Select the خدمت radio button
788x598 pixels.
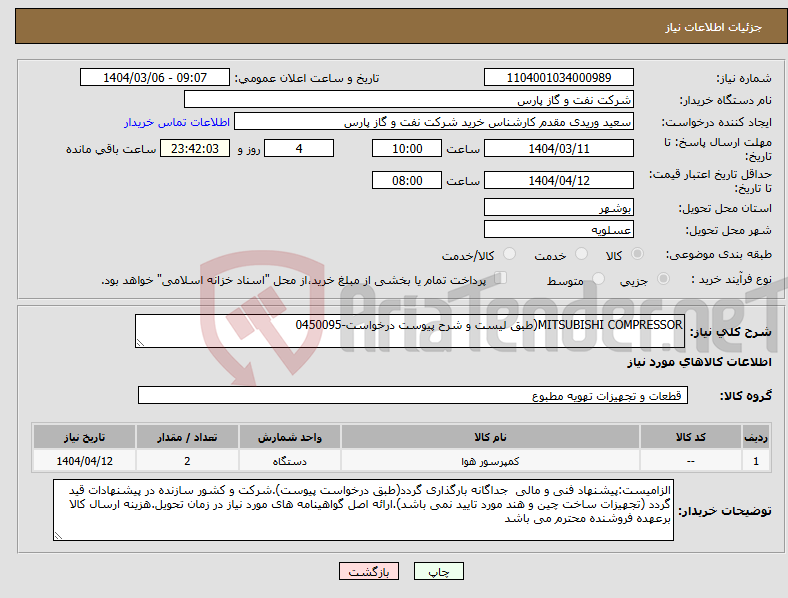click(x=581, y=254)
